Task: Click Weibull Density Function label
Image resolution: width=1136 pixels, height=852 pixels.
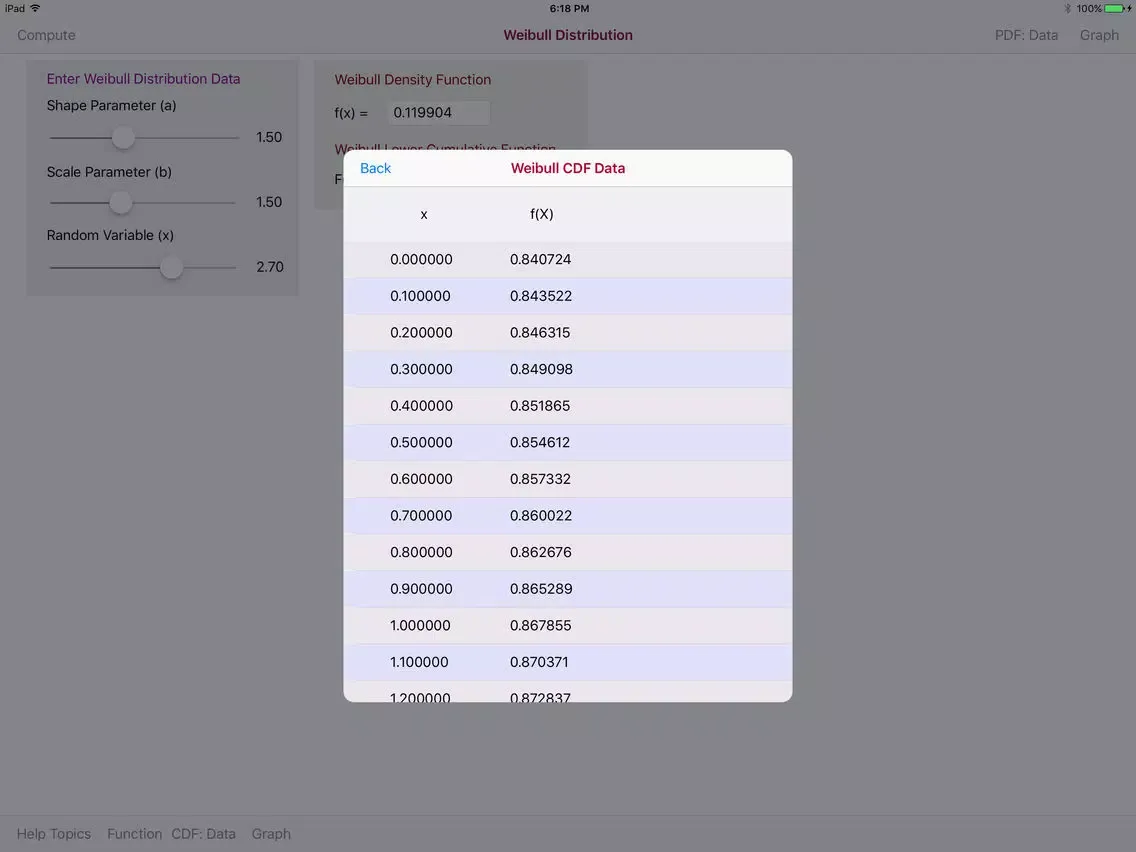Action: point(412,80)
